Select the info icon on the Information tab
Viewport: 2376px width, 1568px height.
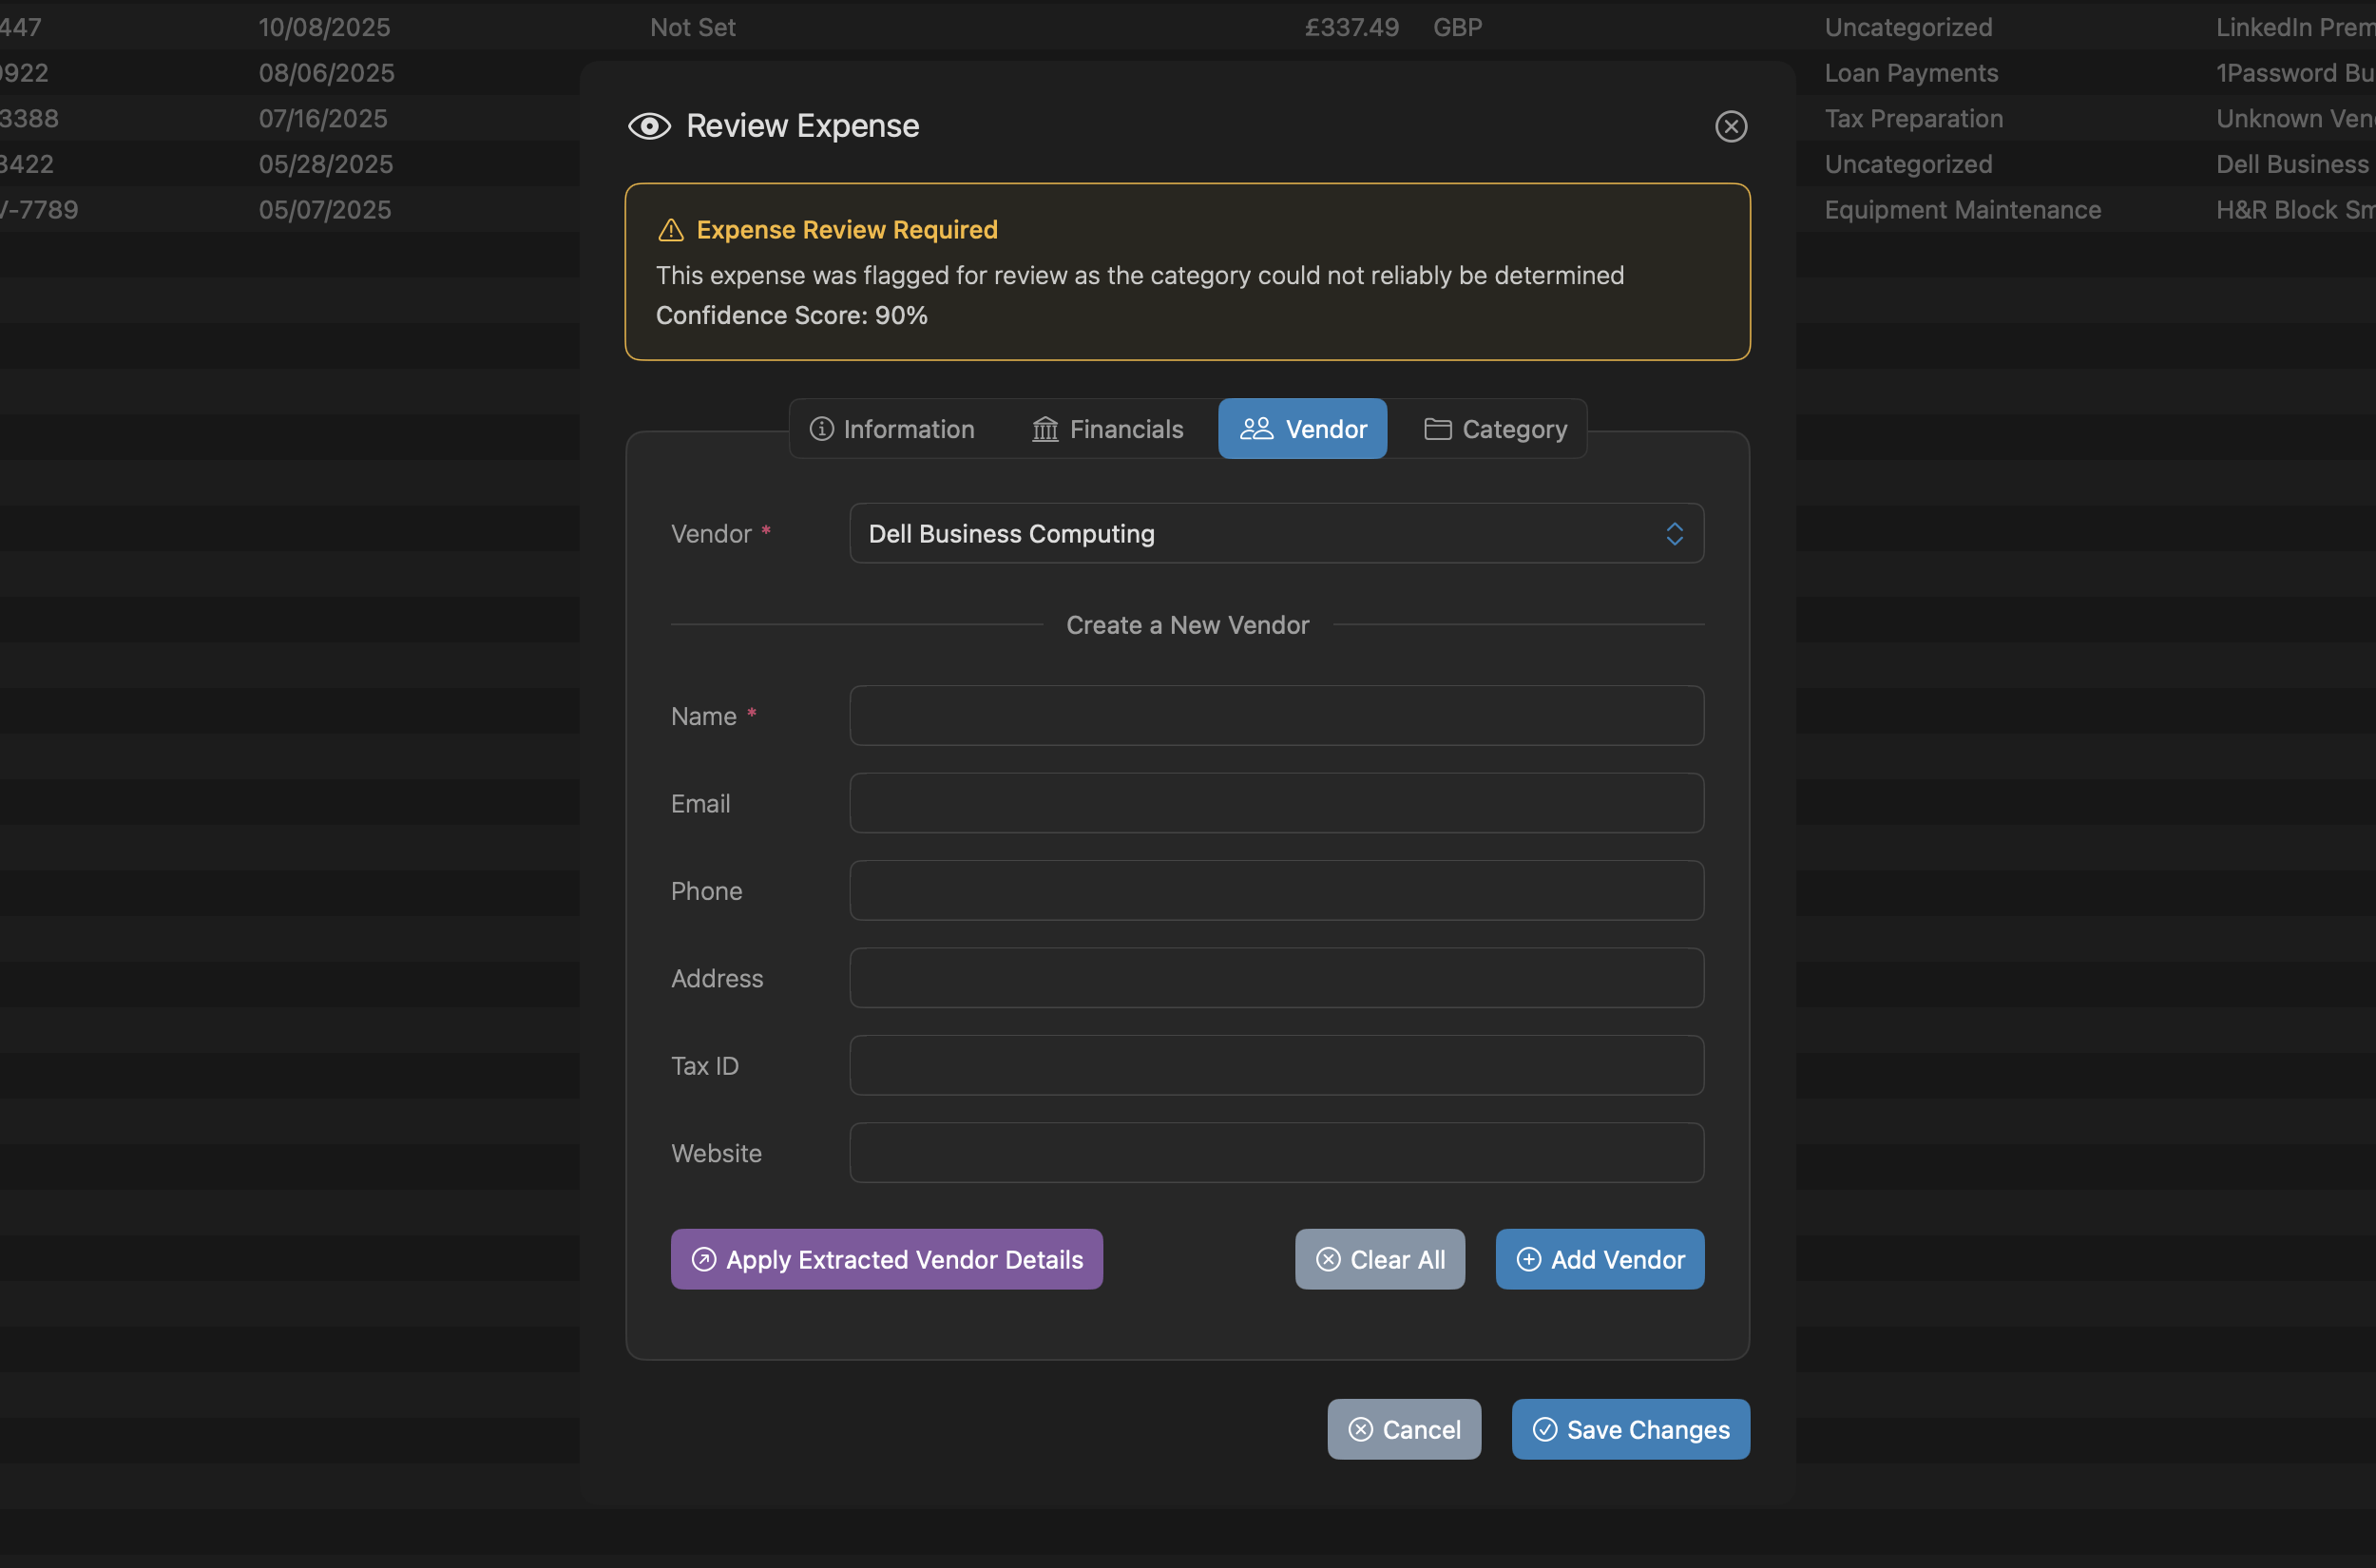[821, 429]
